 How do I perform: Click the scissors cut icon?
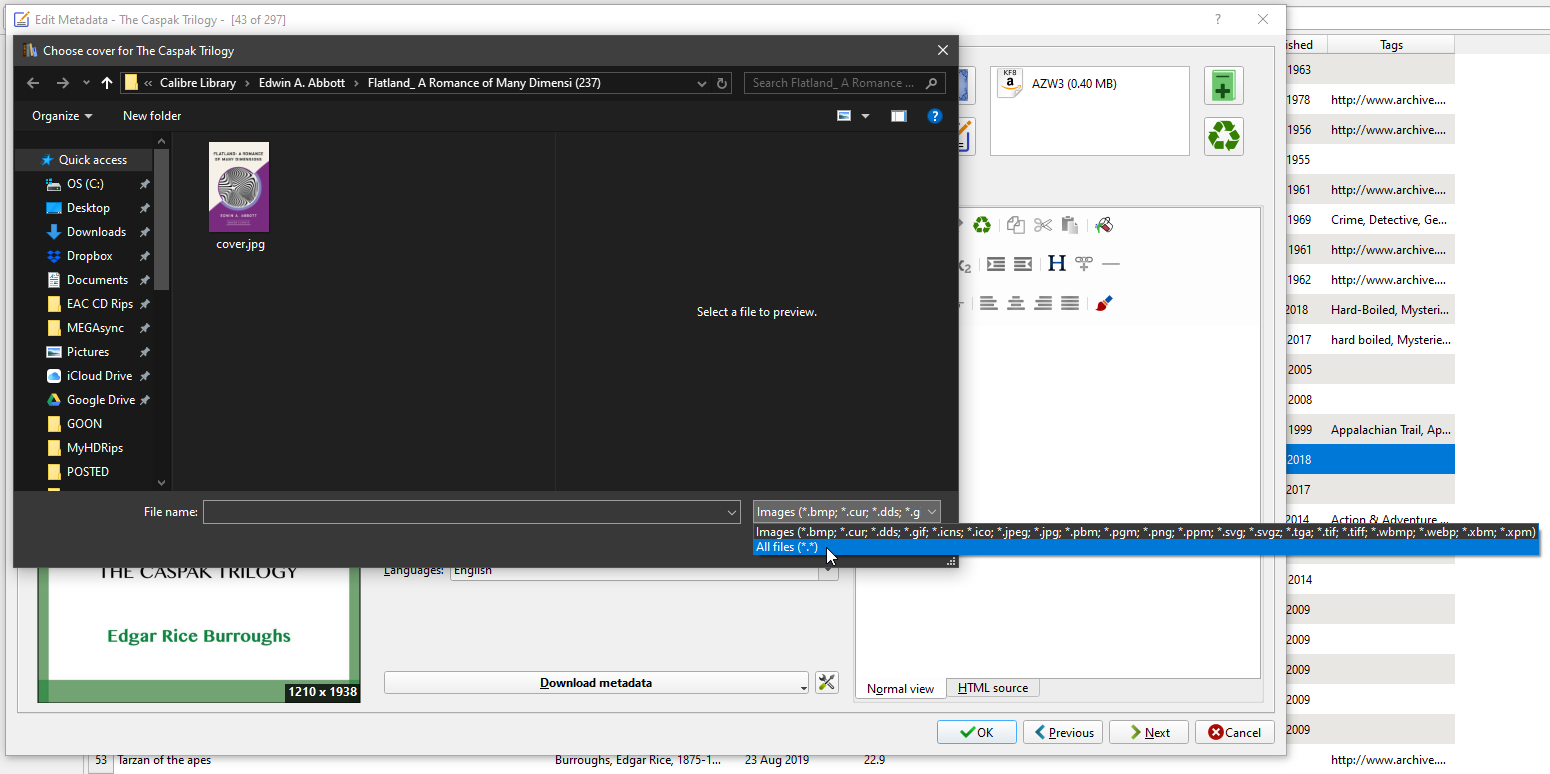1043,225
